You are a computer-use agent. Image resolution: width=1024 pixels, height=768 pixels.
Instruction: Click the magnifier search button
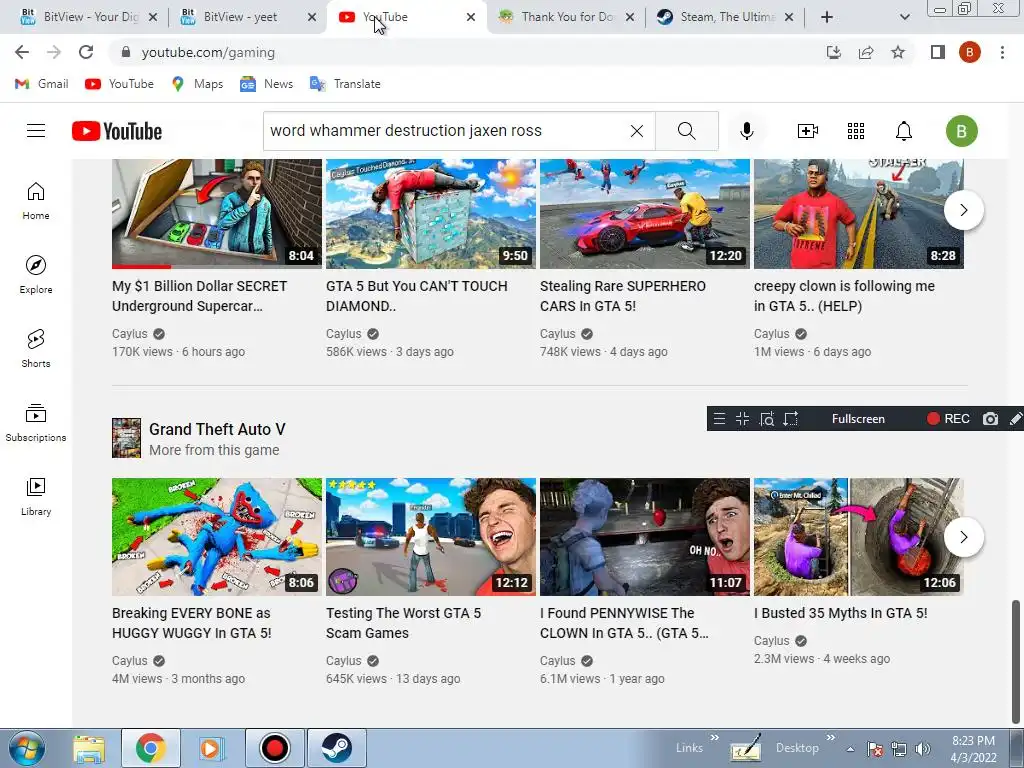click(686, 131)
